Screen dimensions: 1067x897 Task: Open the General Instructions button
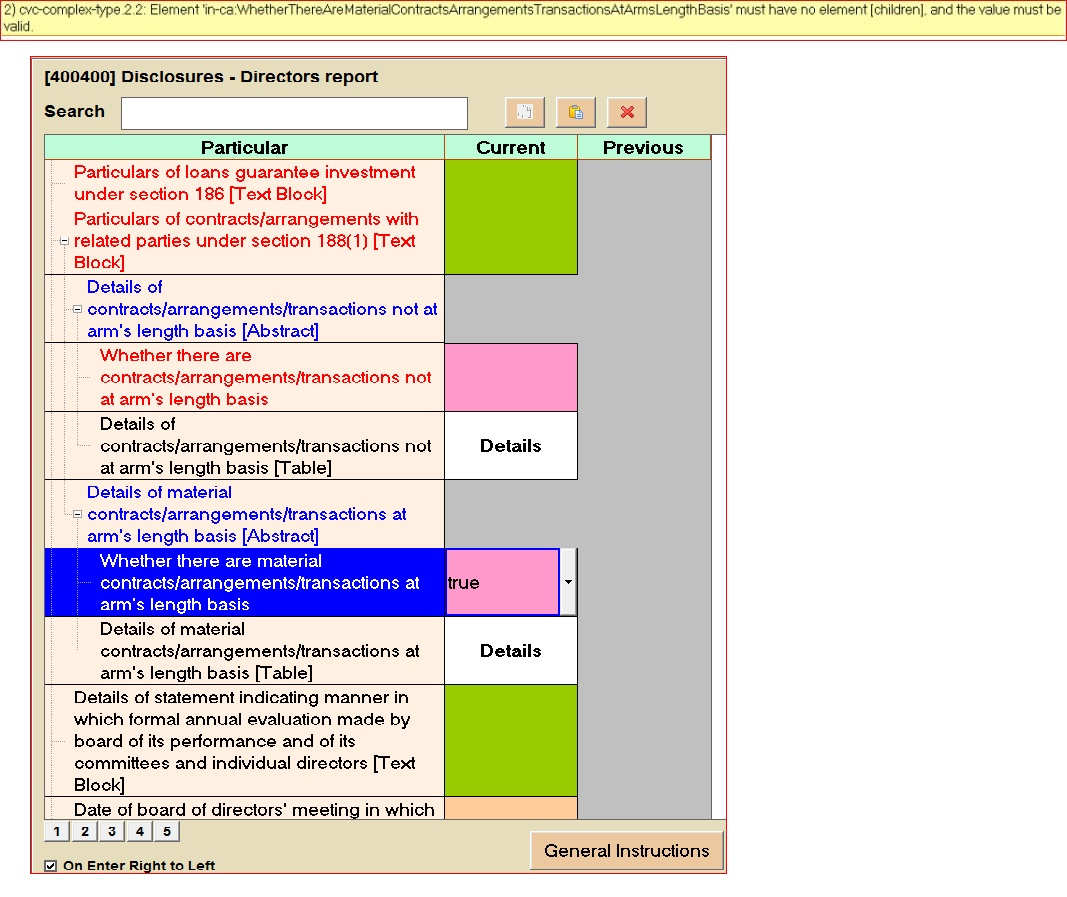(626, 851)
